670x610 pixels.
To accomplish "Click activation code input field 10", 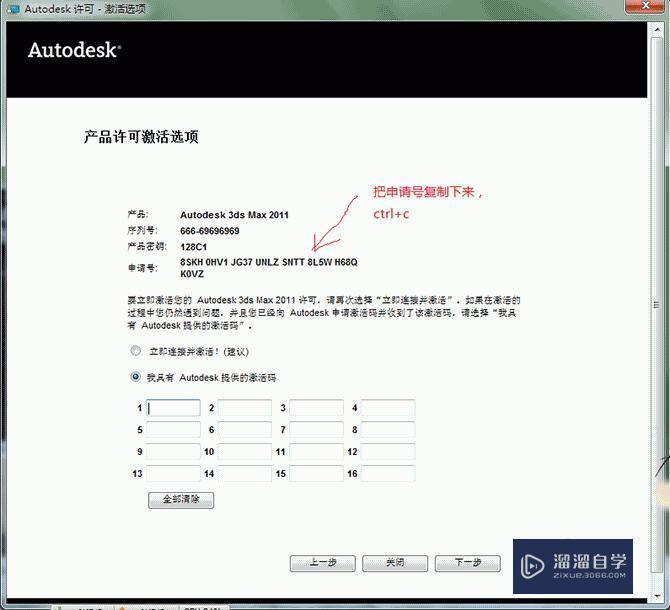I will [x=245, y=452].
